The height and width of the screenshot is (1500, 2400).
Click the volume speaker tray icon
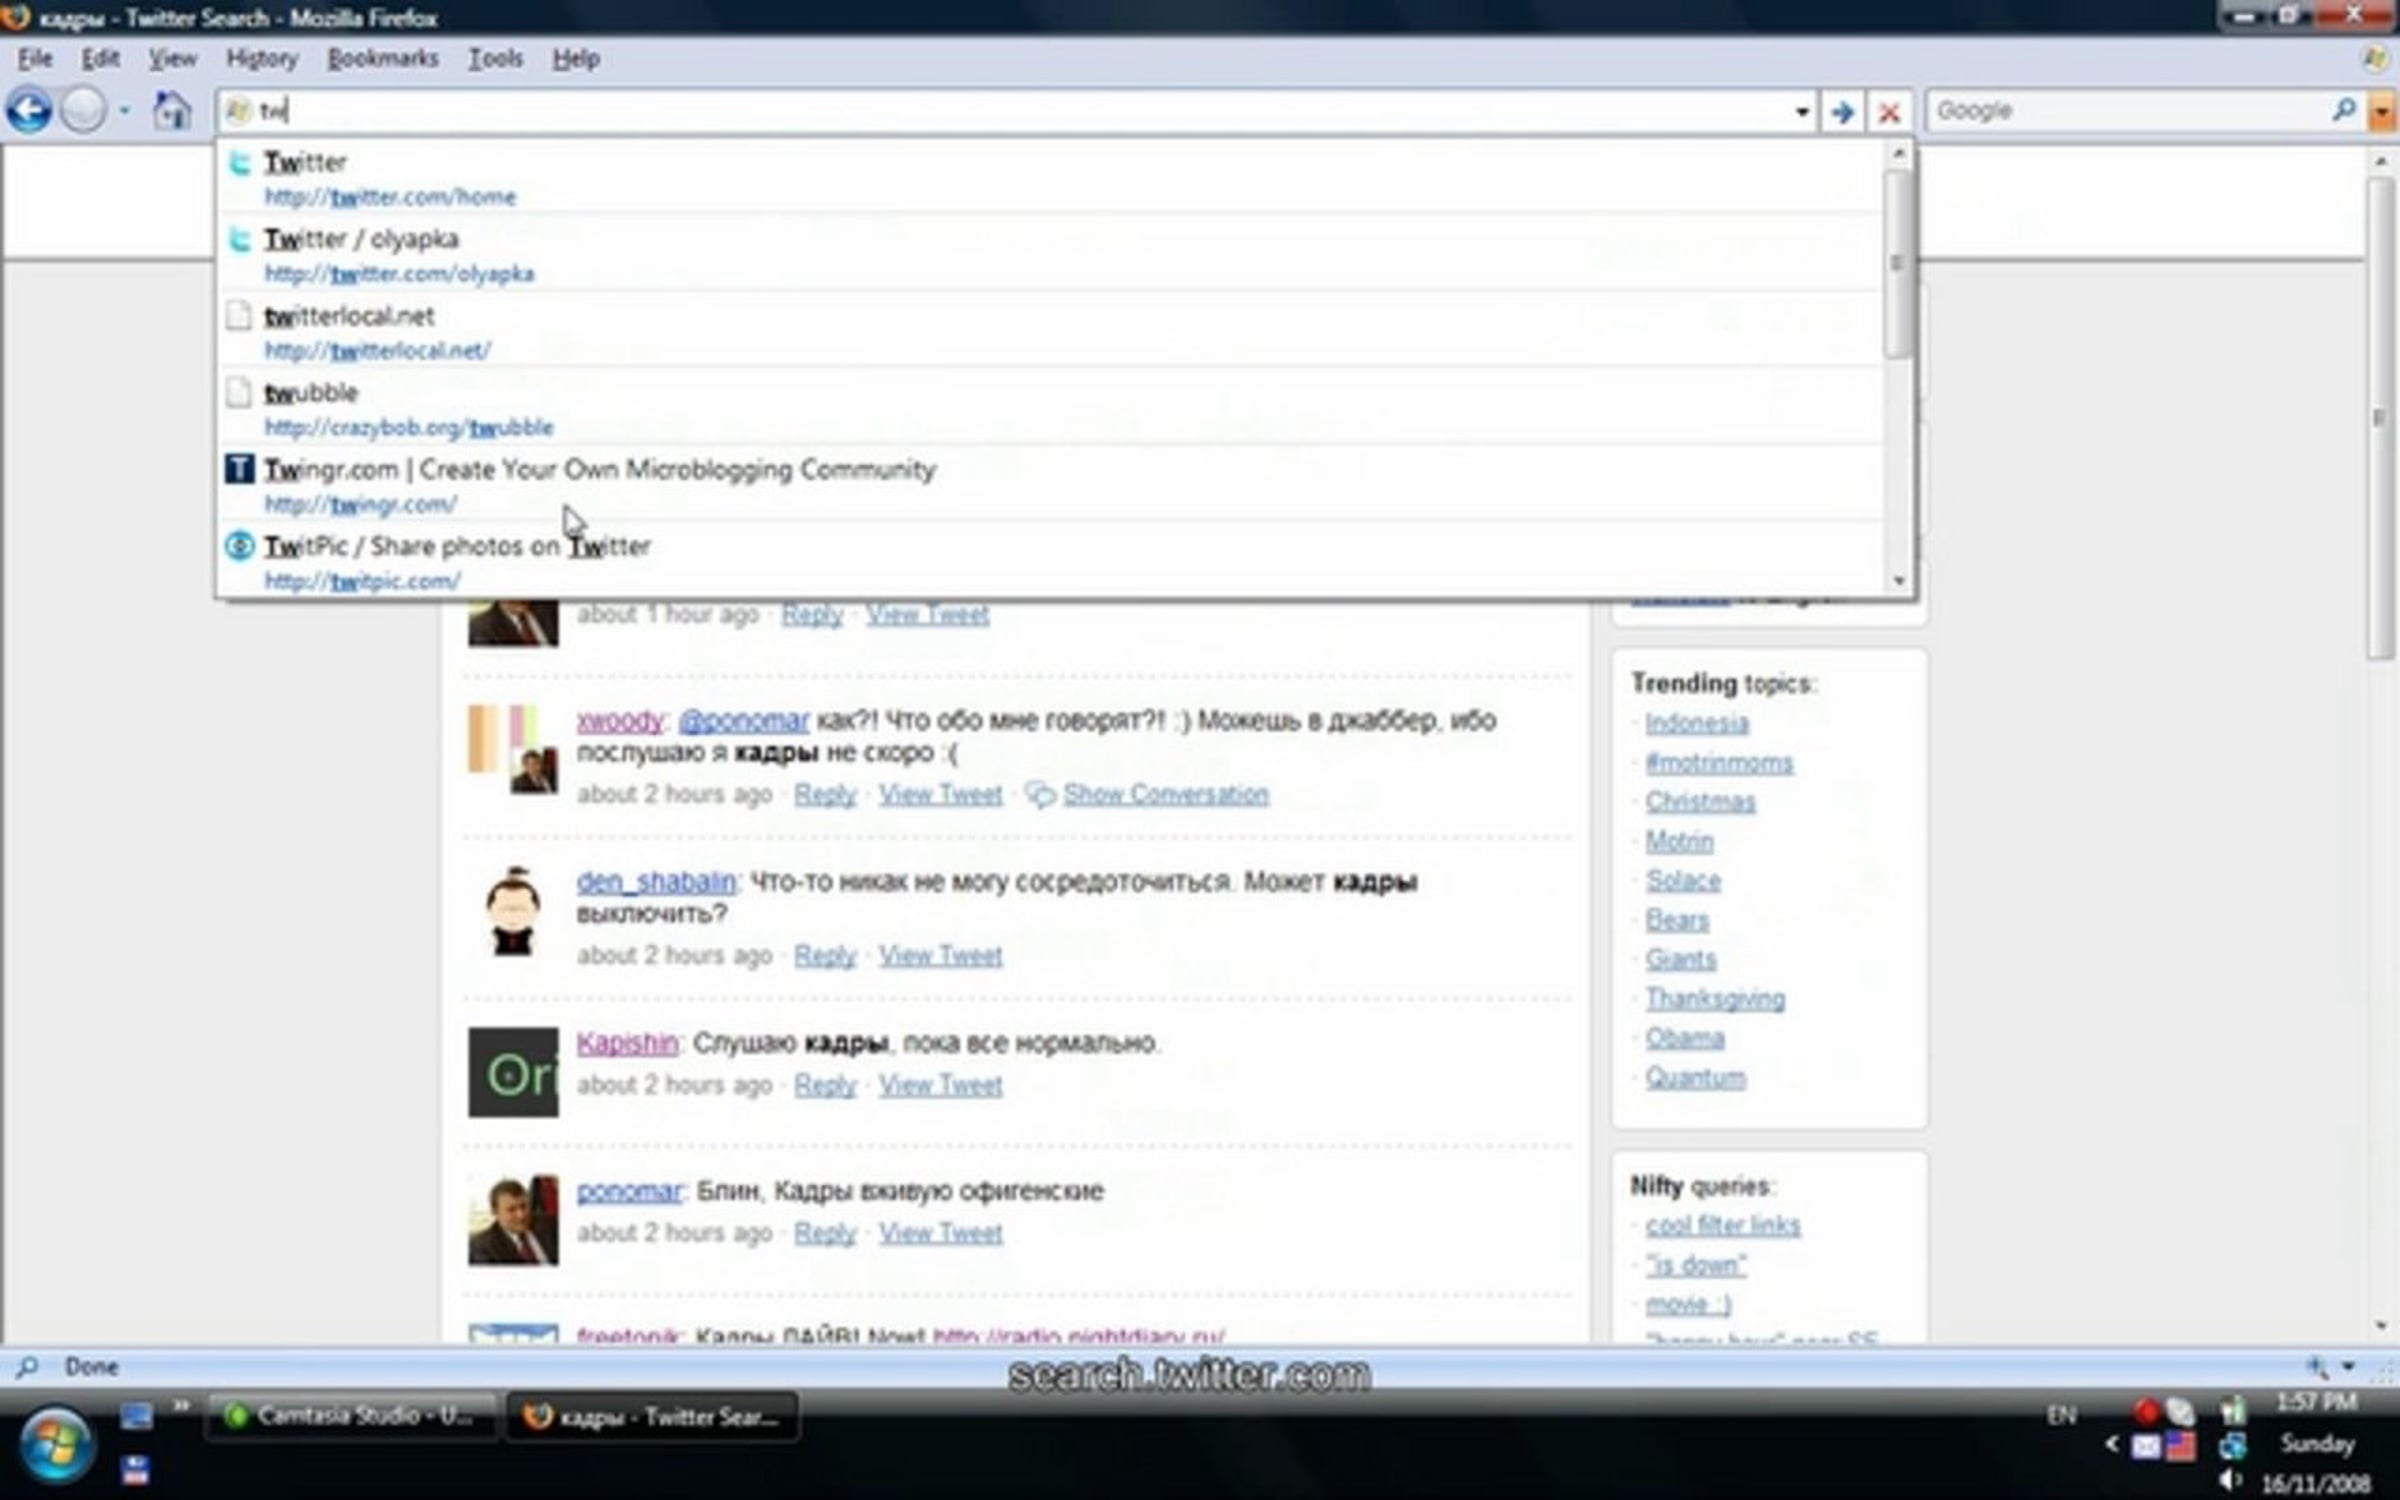tap(2230, 1482)
